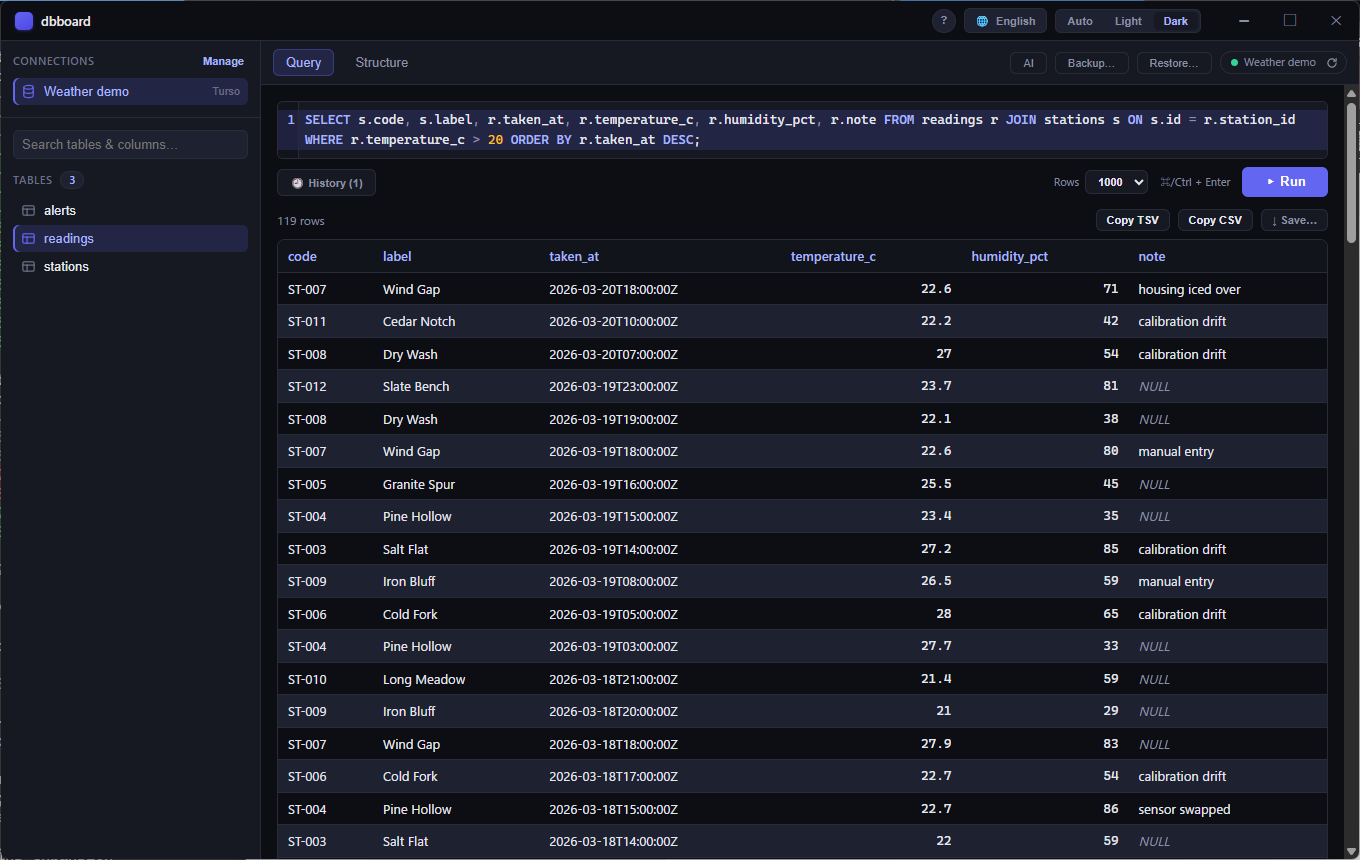The image size is (1360, 860).
Task: Open the Rows limit dropdown
Action: [x=1116, y=182]
